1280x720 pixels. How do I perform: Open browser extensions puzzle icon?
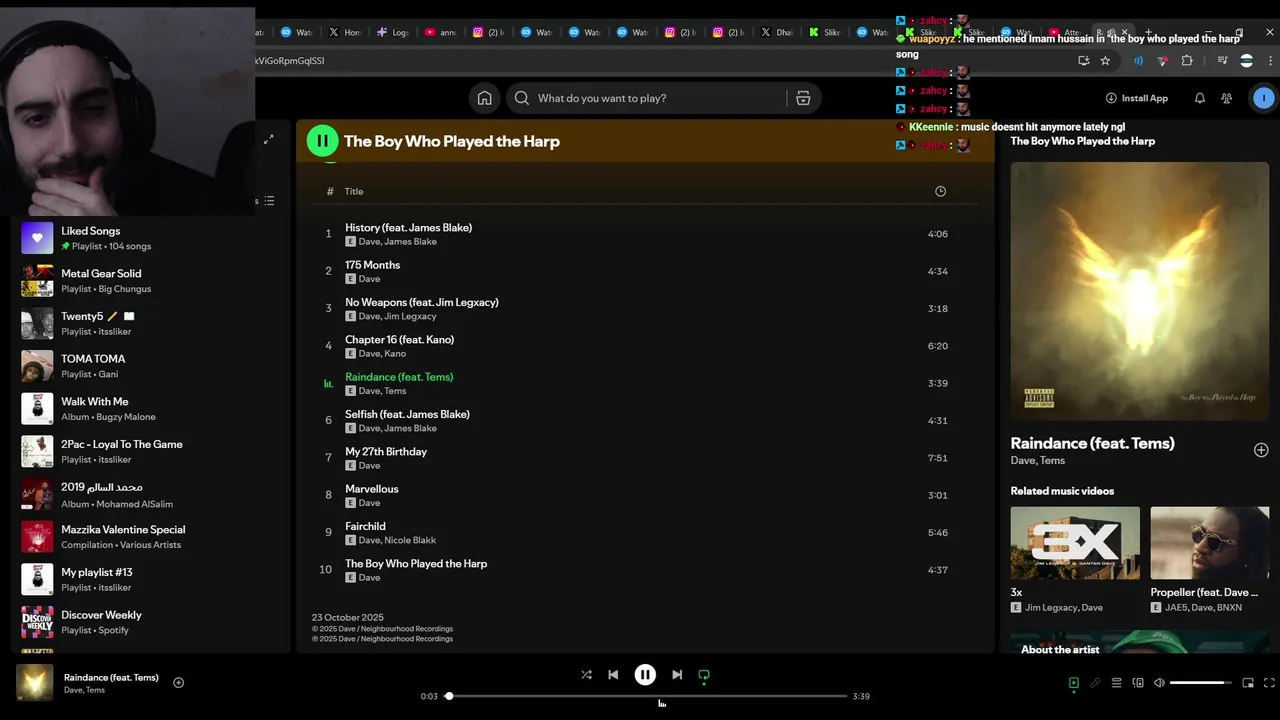[x=1187, y=61]
